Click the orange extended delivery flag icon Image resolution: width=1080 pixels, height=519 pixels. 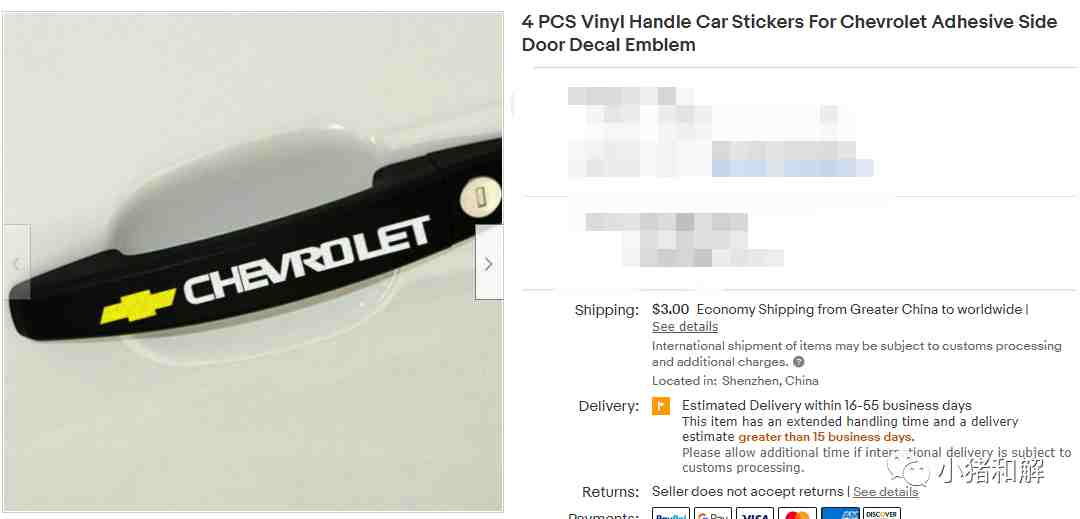(661, 406)
